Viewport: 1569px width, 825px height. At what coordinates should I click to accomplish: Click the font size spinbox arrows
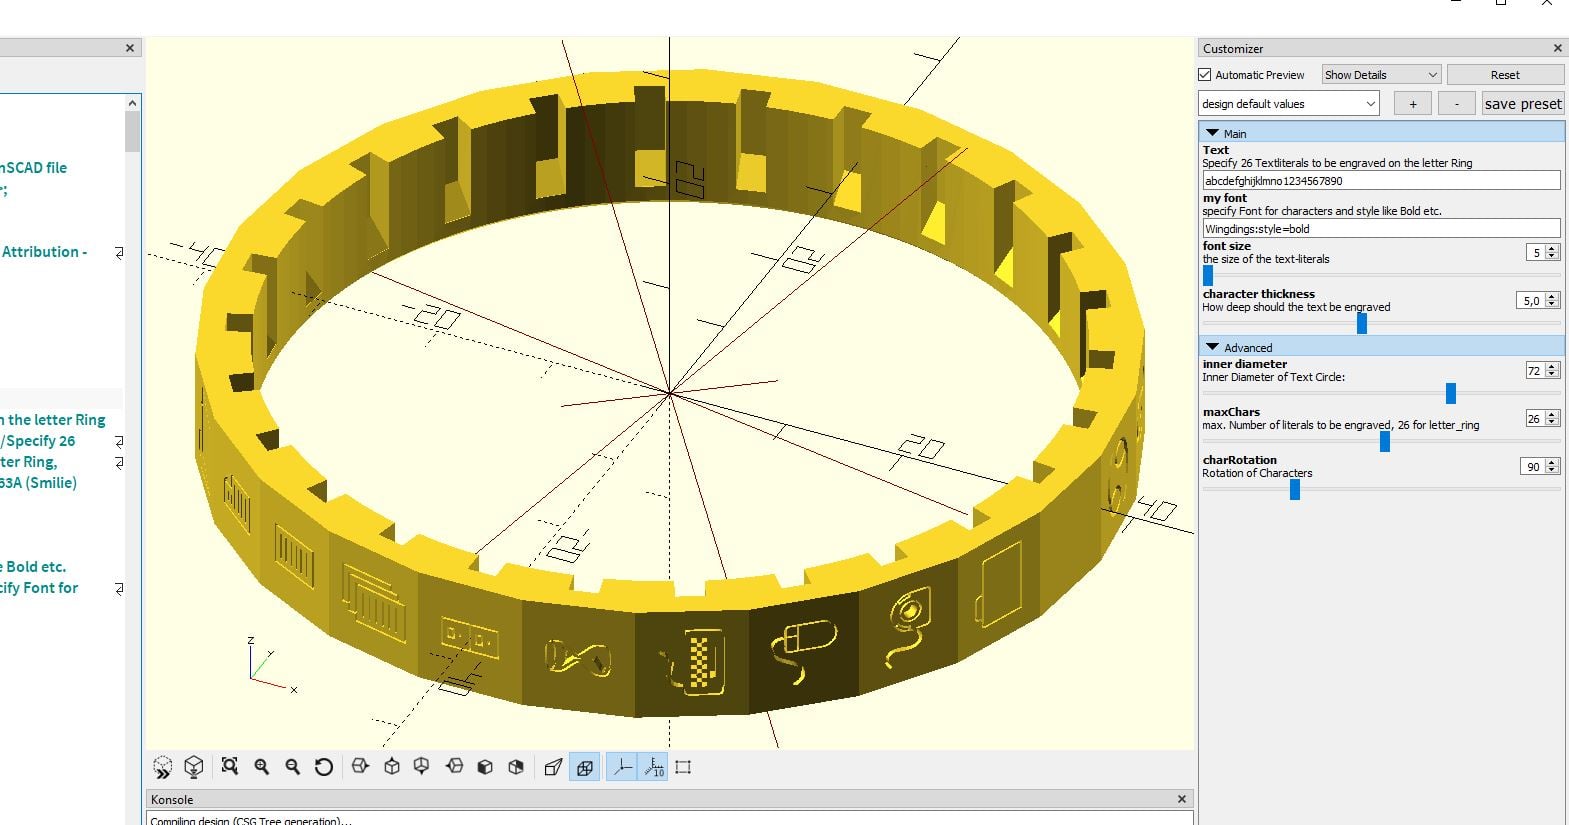pyautogui.click(x=1552, y=252)
